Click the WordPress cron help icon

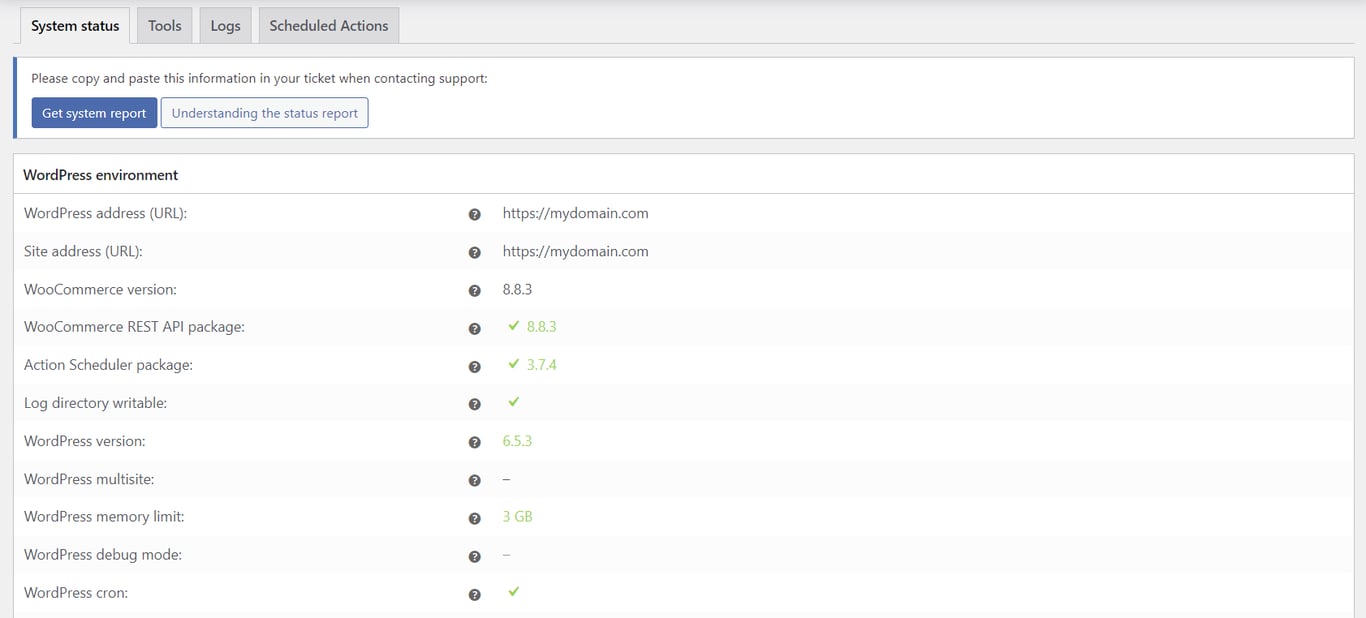pyautogui.click(x=474, y=593)
